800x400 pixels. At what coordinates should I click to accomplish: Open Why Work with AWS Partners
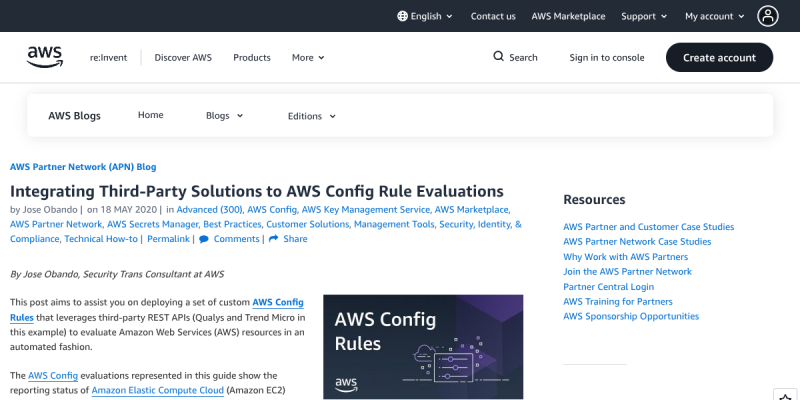point(626,257)
